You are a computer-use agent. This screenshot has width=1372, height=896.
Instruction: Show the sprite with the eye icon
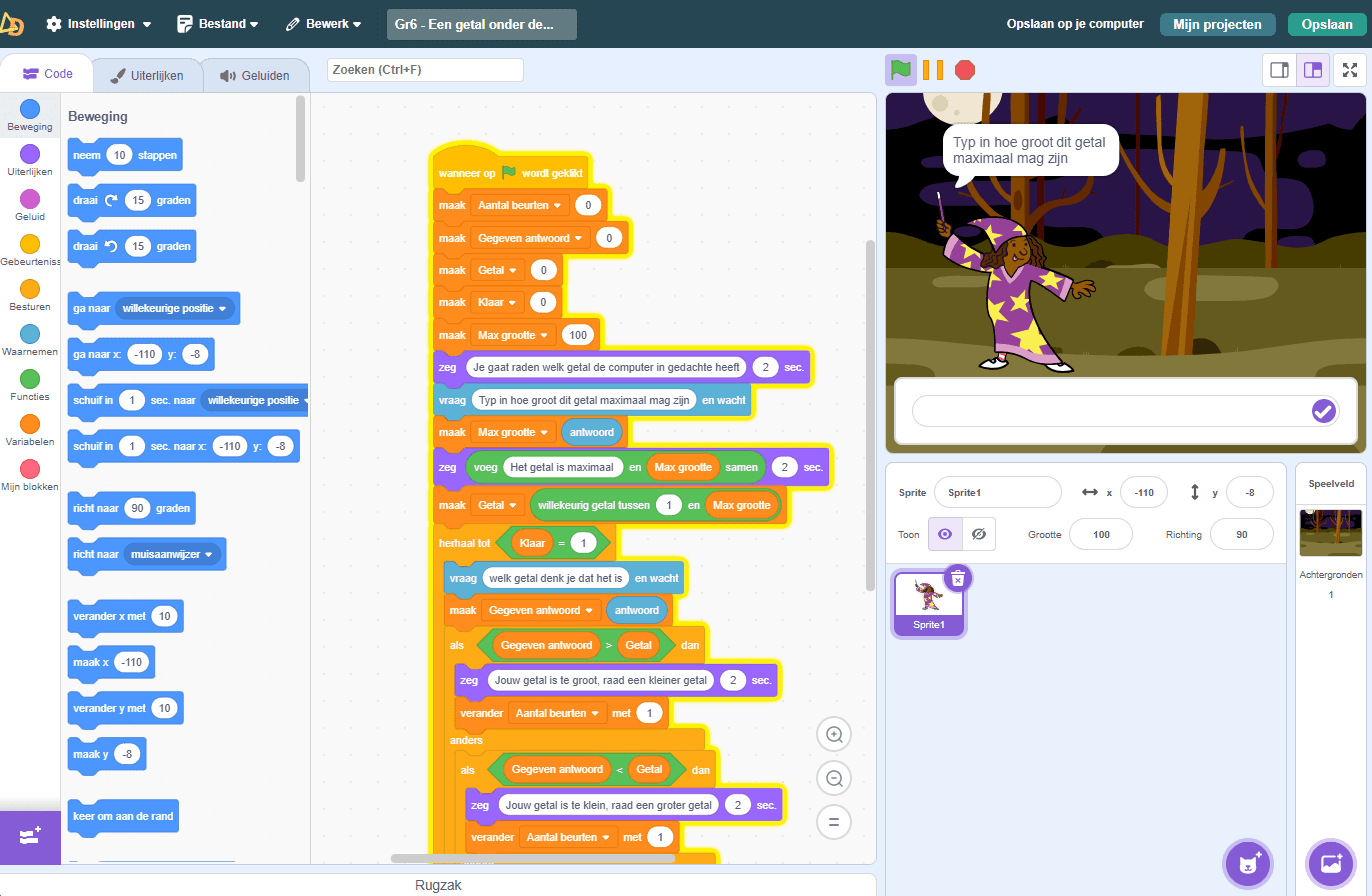pyautogui.click(x=945, y=534)
